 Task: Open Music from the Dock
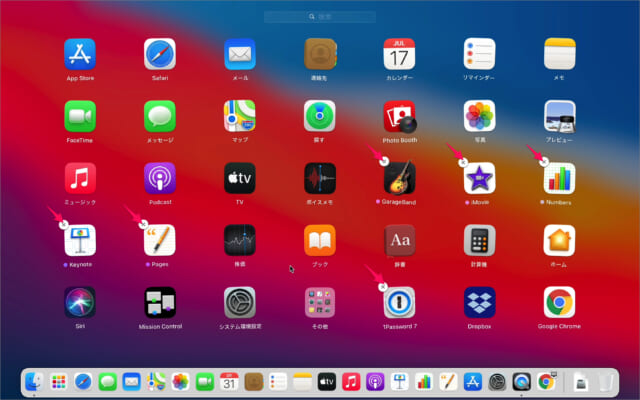351,382
